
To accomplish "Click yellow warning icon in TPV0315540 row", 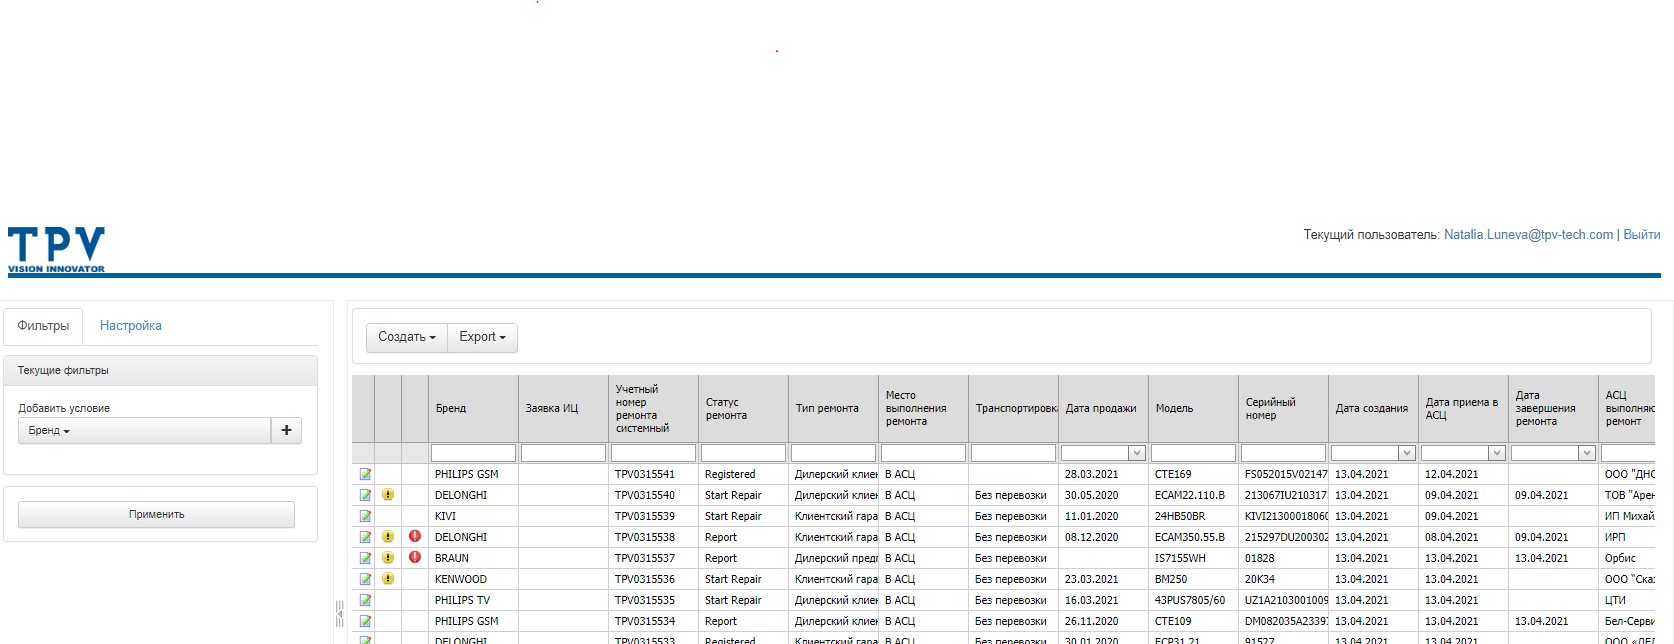I will [388, 495].
